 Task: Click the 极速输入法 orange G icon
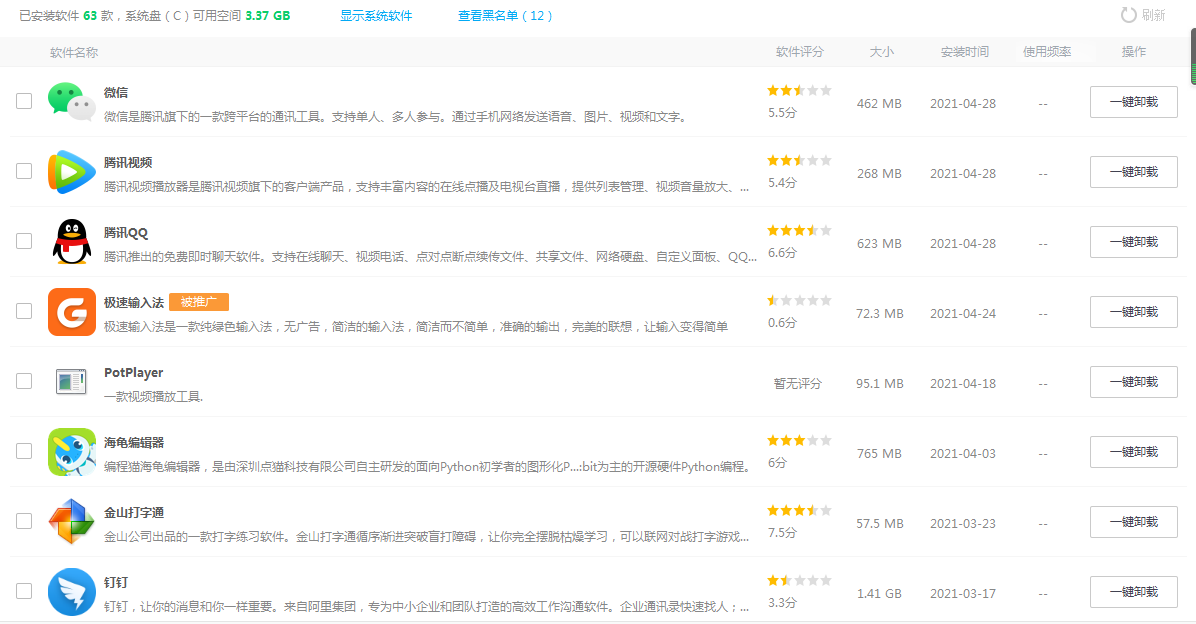point(72,312)
